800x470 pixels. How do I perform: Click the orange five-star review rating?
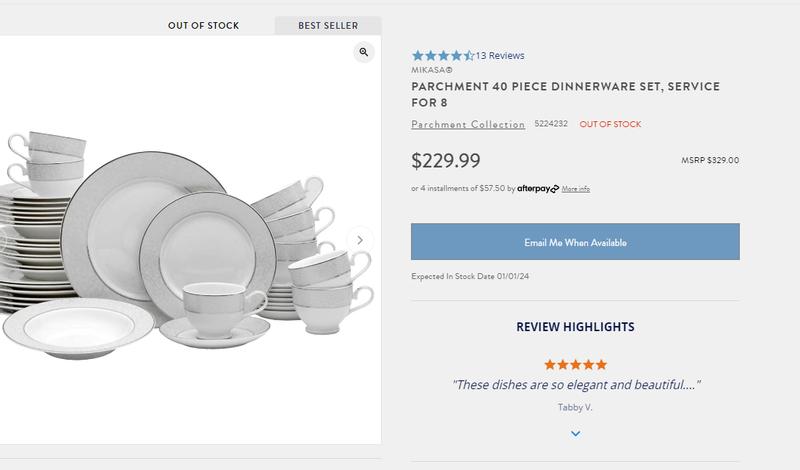[x=575, y=365]
